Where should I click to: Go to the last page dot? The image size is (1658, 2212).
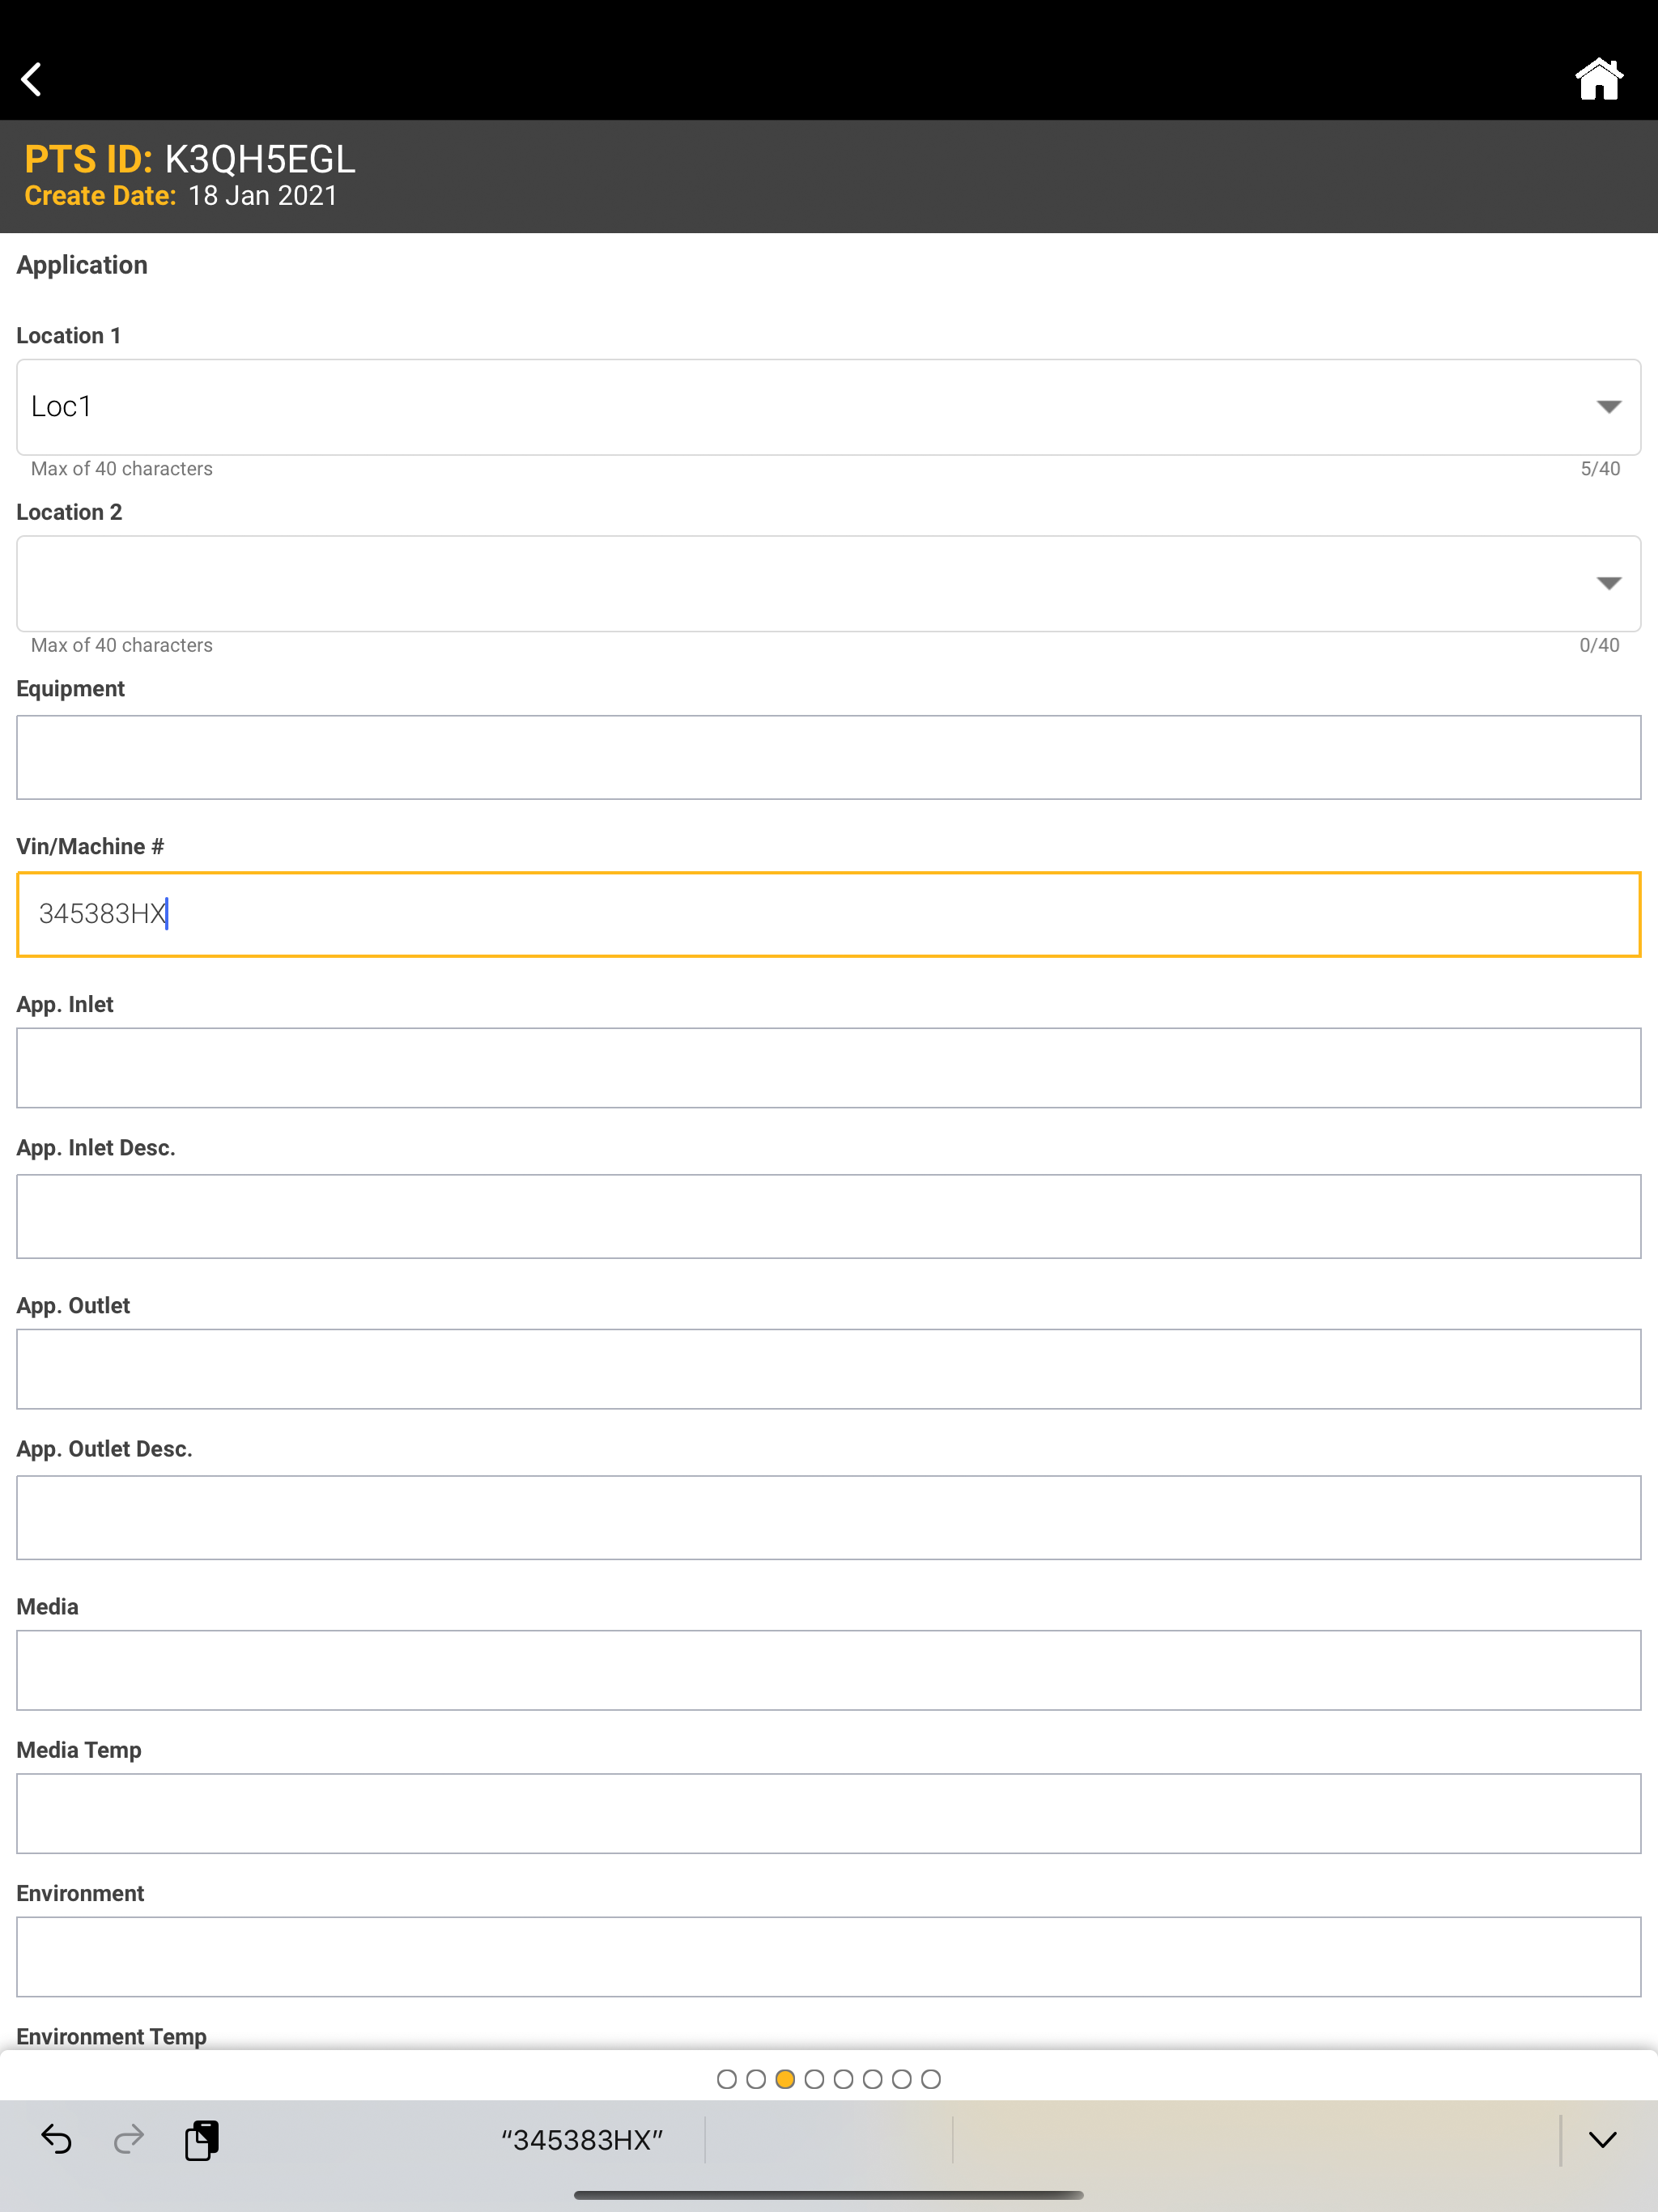(x=930, y=2079)
